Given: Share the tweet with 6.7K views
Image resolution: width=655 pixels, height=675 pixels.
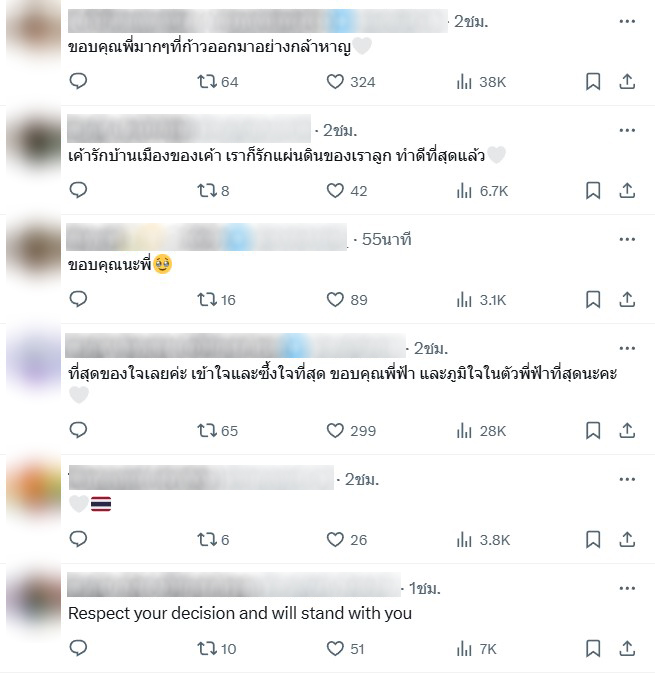Looking at the screenshot, I should 627,190.
